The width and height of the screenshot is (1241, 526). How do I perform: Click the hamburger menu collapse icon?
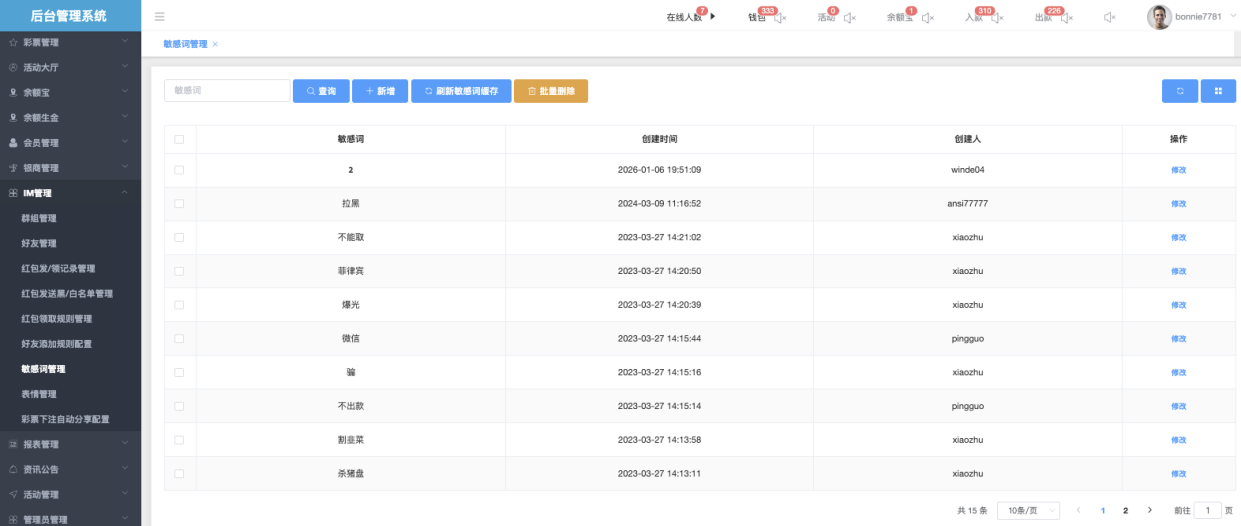point(160,17)
